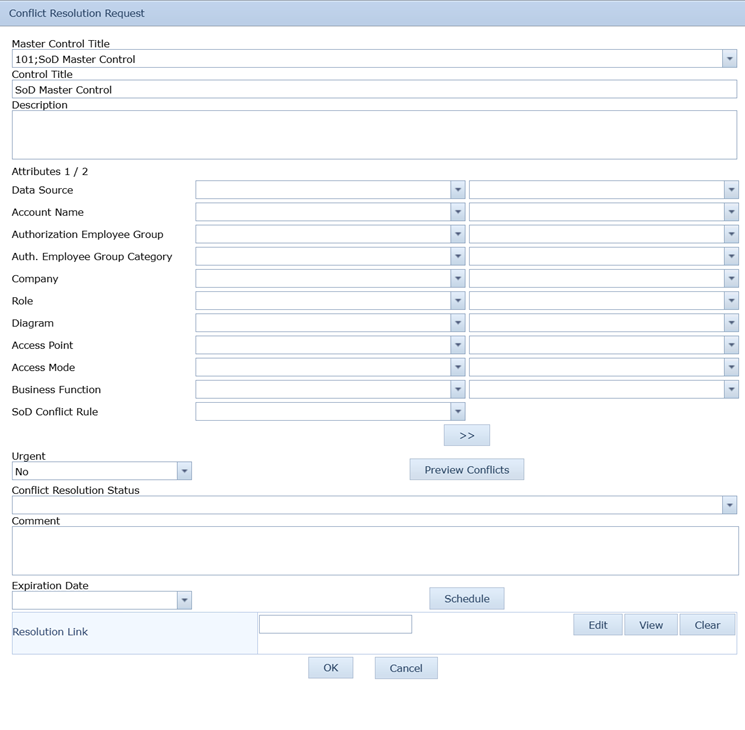Expand first Authorization Employee Group dropdown
745x730 pixels.
(457, 234)
